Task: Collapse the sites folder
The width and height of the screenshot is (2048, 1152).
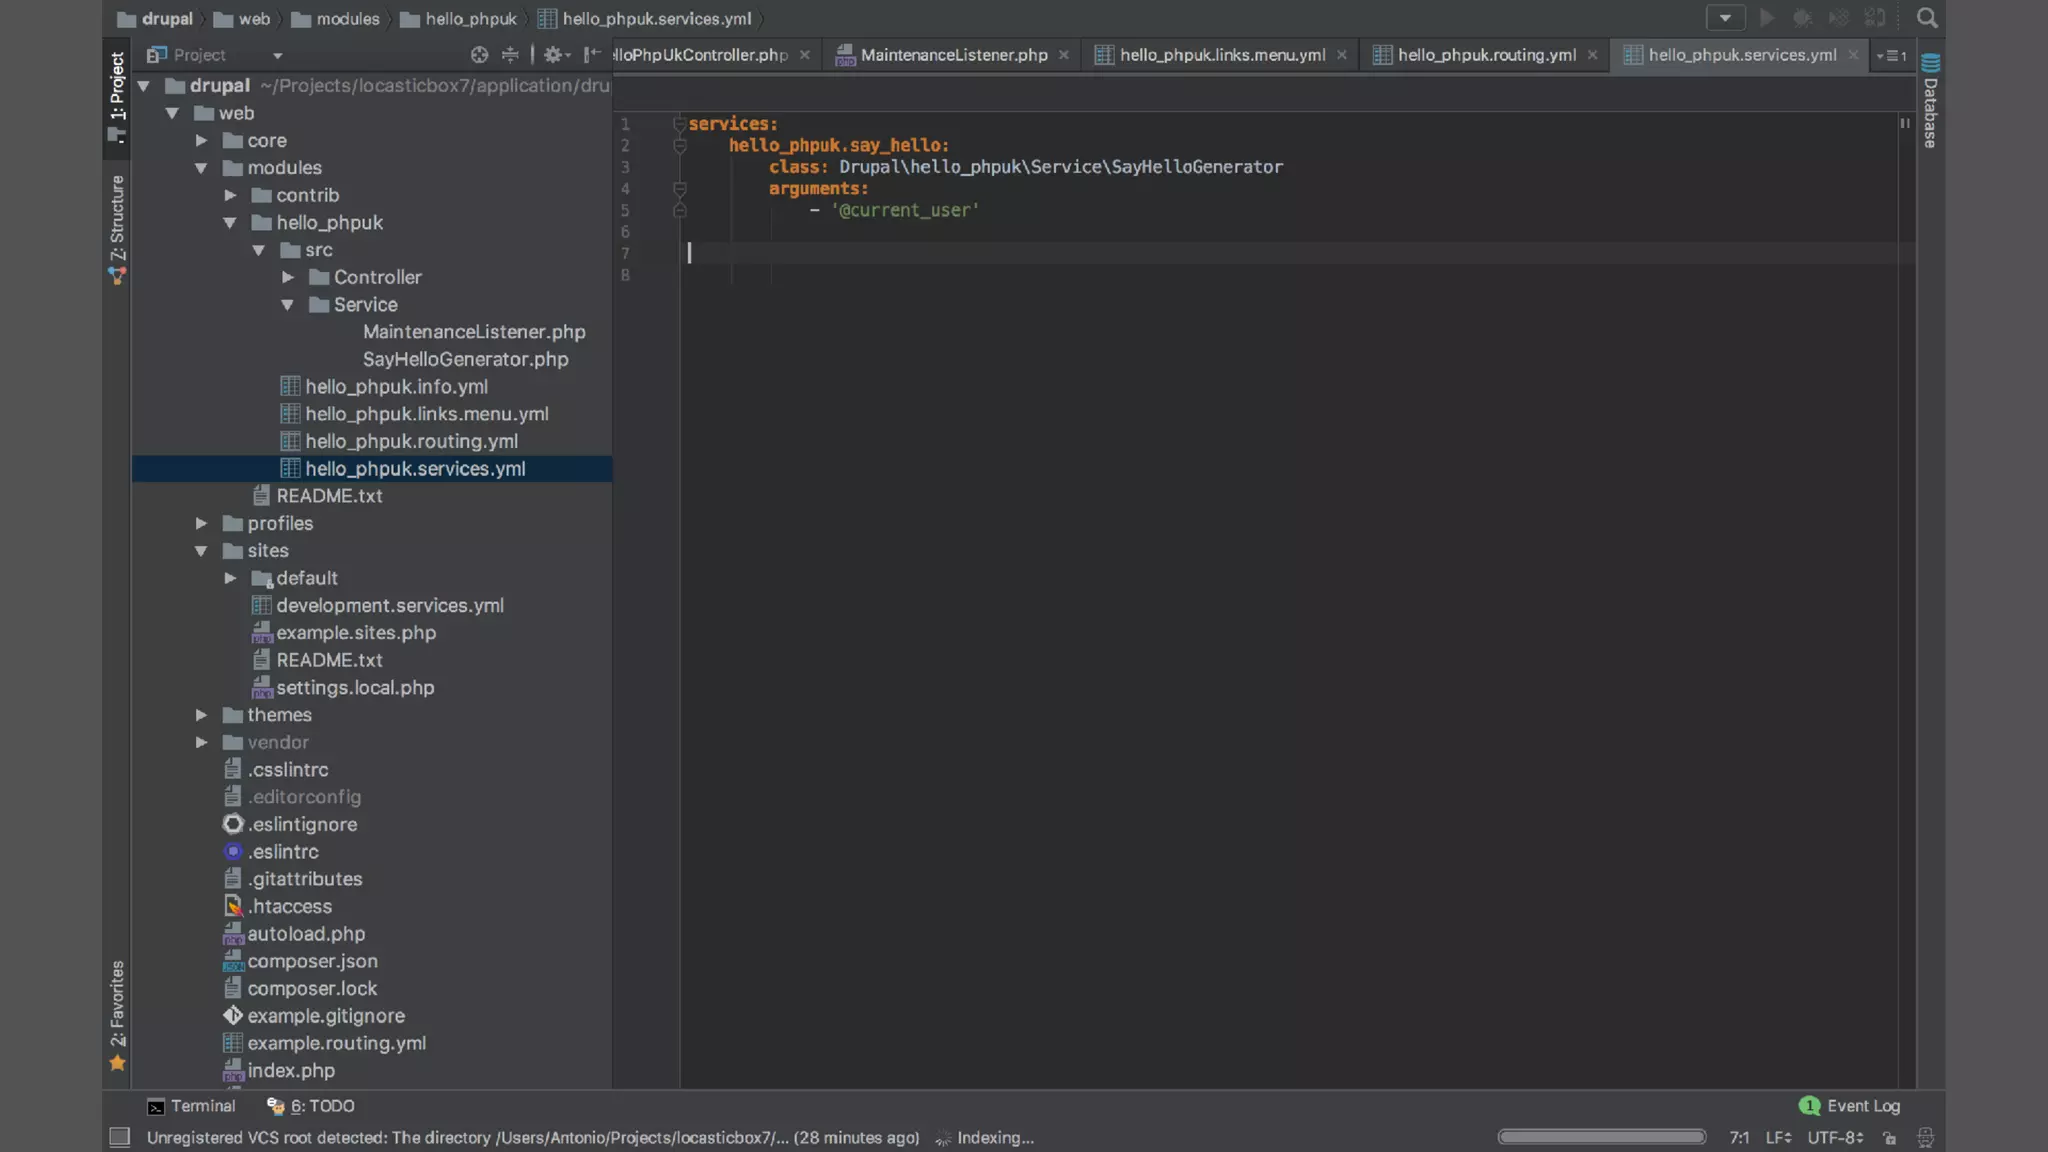Action: point(201,551)
